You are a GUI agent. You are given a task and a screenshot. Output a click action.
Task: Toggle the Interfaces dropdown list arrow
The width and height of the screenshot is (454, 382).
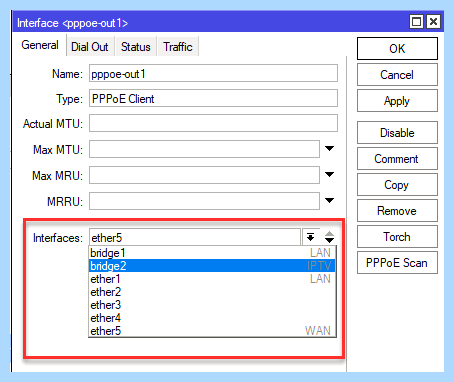(310, 237)
